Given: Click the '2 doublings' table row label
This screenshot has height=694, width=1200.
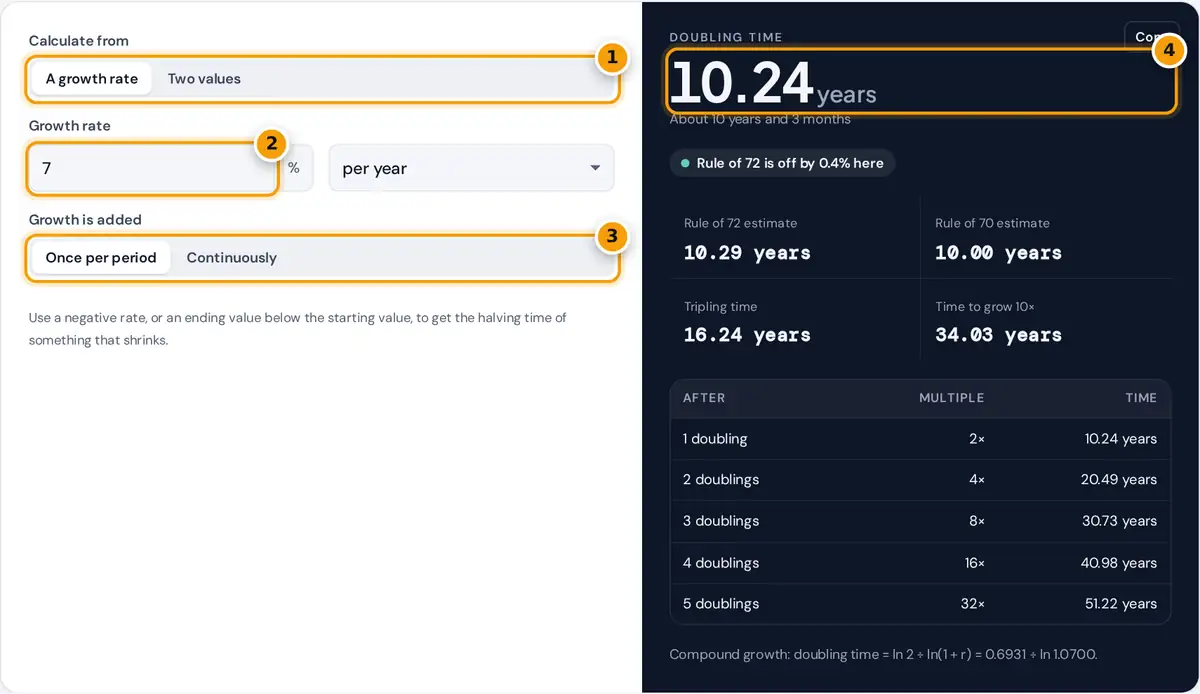Looking at the screenshot, I should click(x=721, y=480).
